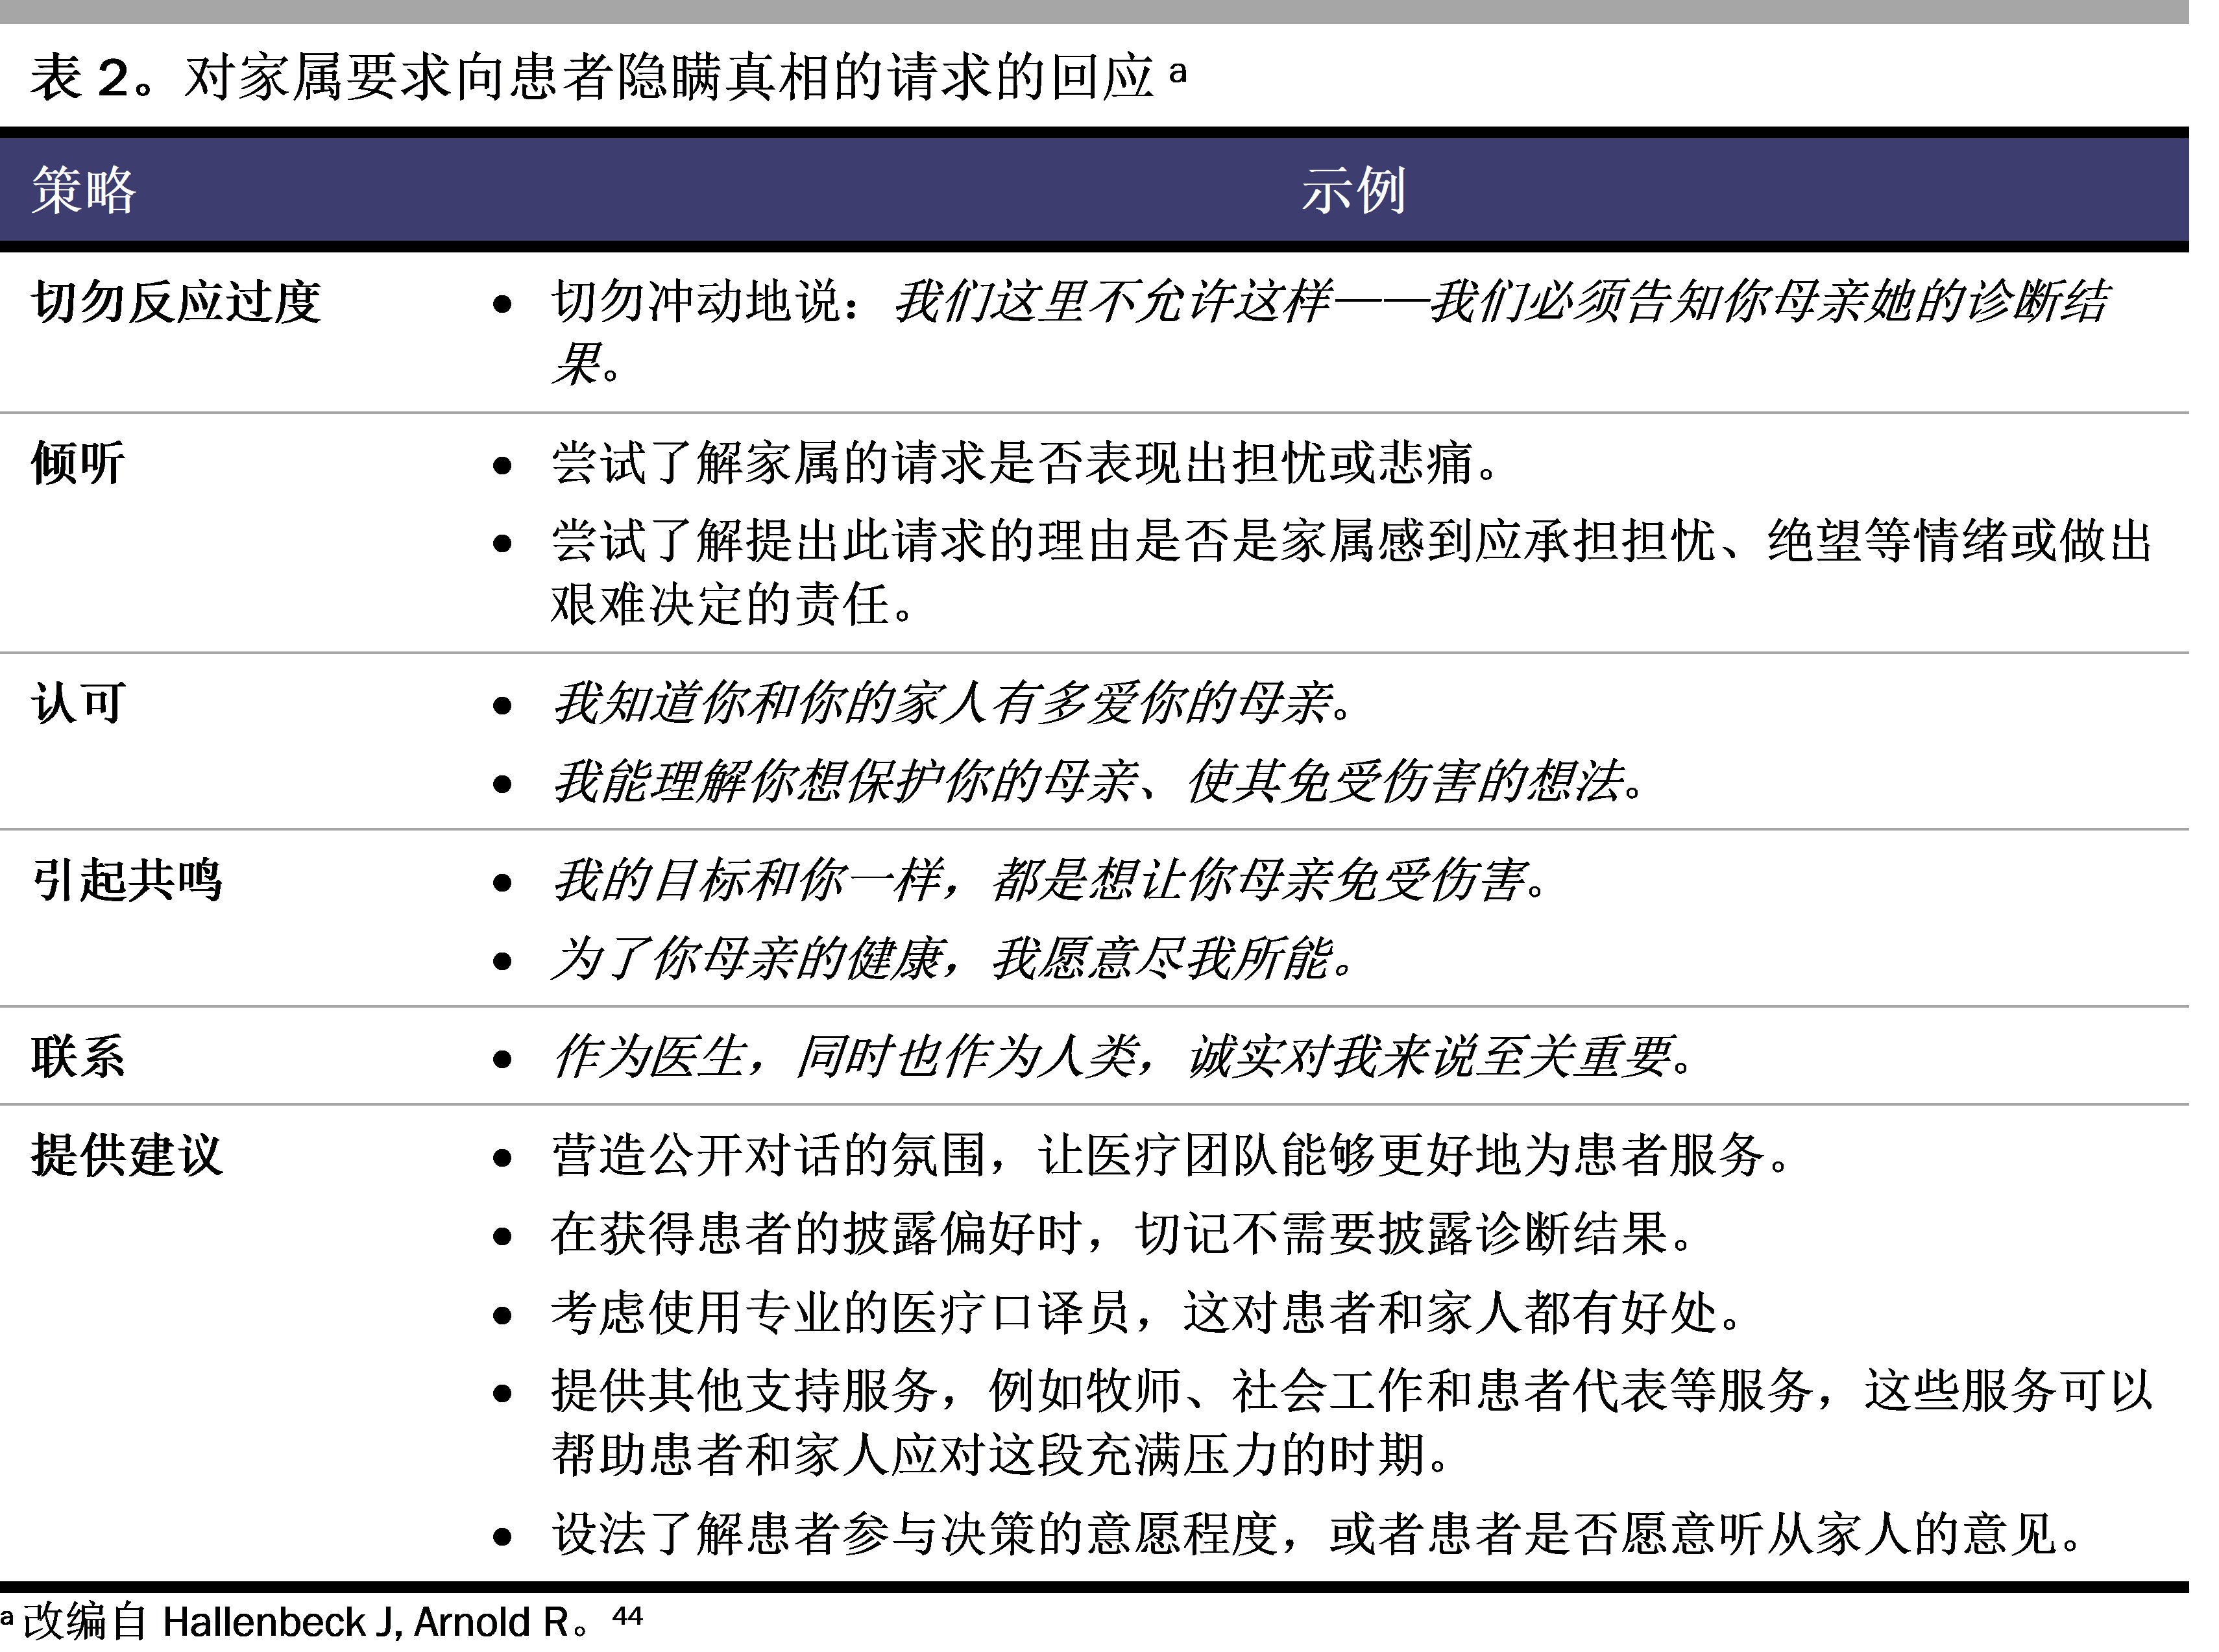Click the line starting '营造公开对话的氛围'
Image resolution: width=2219 pixels, height=1652 pixels.
pyautogui.click(x=1172, y=1155)
